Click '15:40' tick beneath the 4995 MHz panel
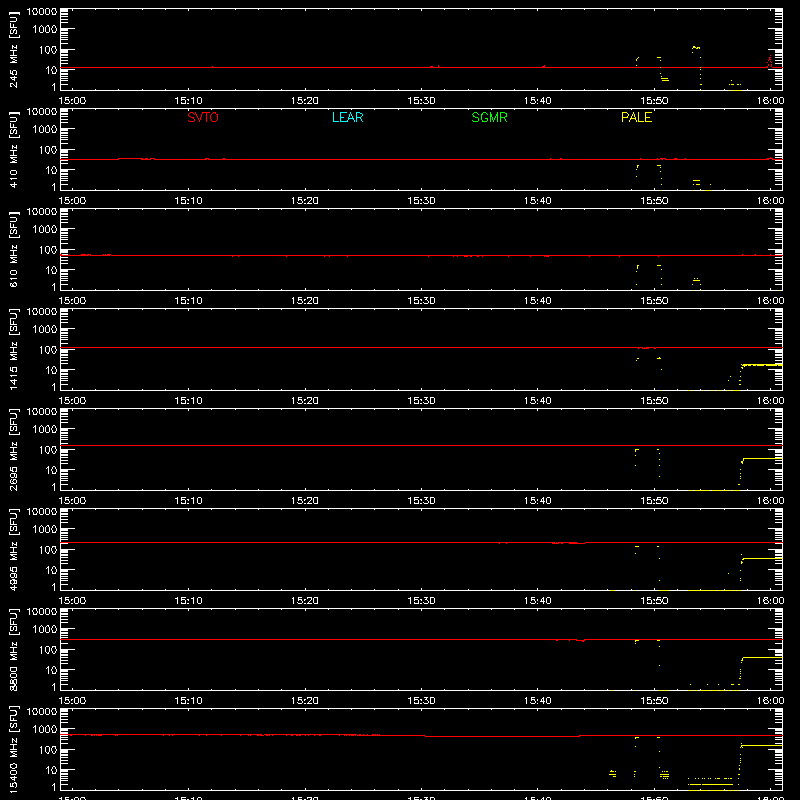Viewport: 800px width, 800px height. coord(538,601)
